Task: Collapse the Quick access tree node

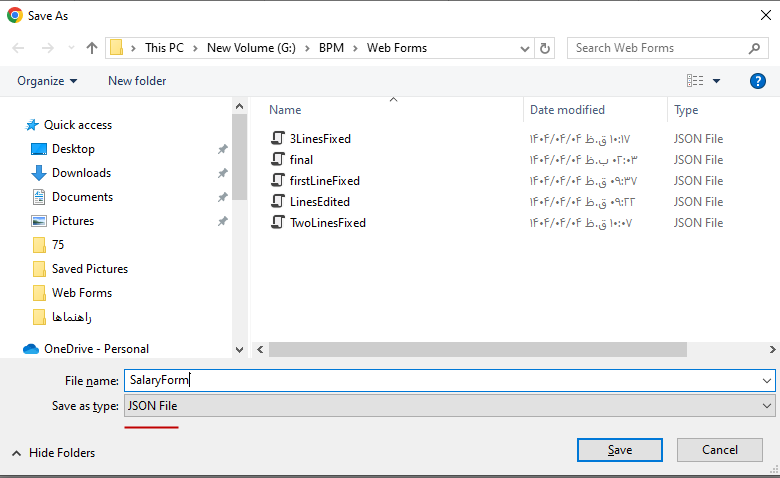Action: [14, 125]
